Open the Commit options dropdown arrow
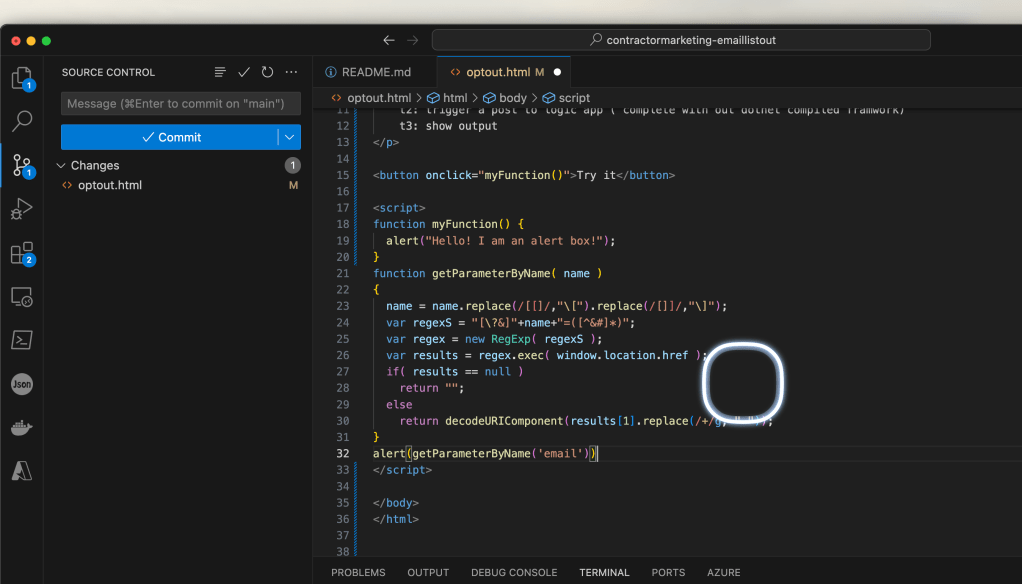The height and width of the screenshot is (584, 1022). pyautogui.click(x=289, y=137)
